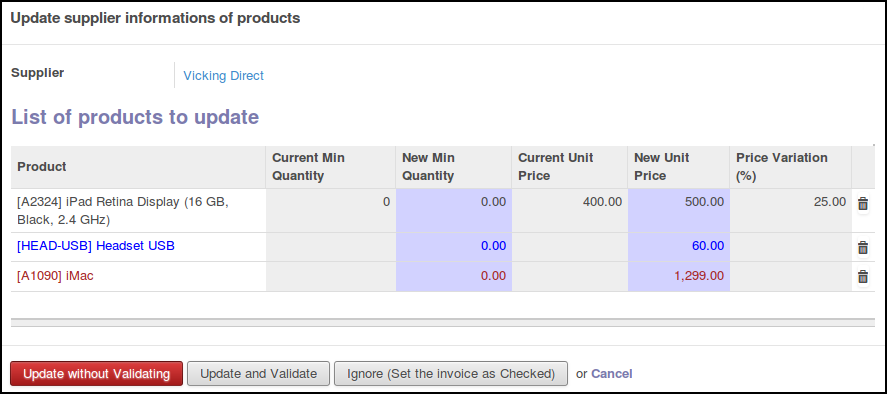Delete the Headset USB row
The width and height of the screenshot is (887, 394).
863,247
